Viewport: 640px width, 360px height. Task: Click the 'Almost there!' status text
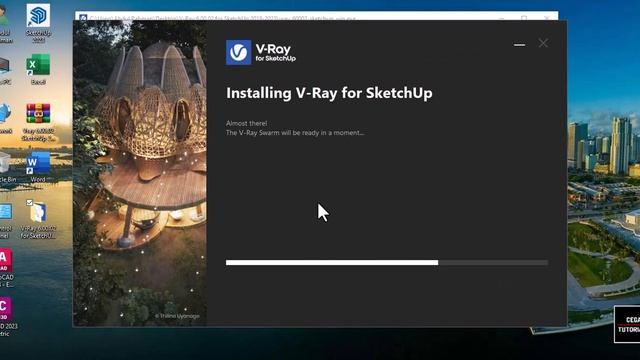pos(247,123)
